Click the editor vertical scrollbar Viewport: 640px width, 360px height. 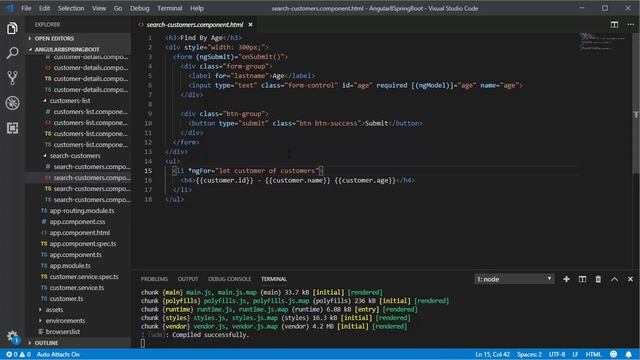(636, 104)
